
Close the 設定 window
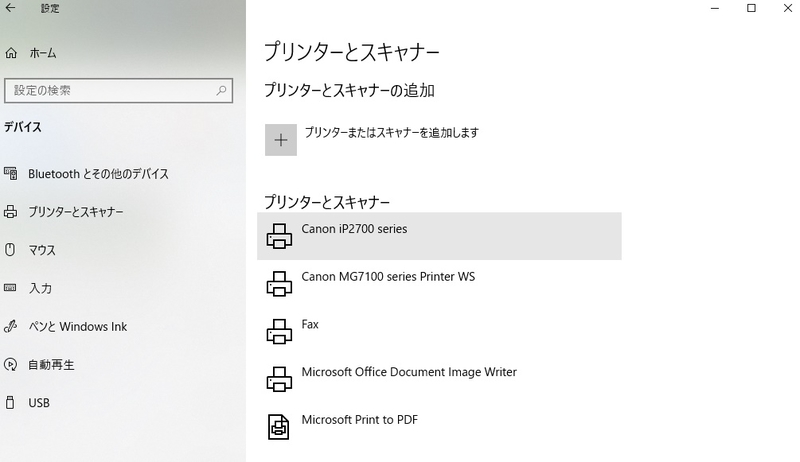(x=788, y=8)
